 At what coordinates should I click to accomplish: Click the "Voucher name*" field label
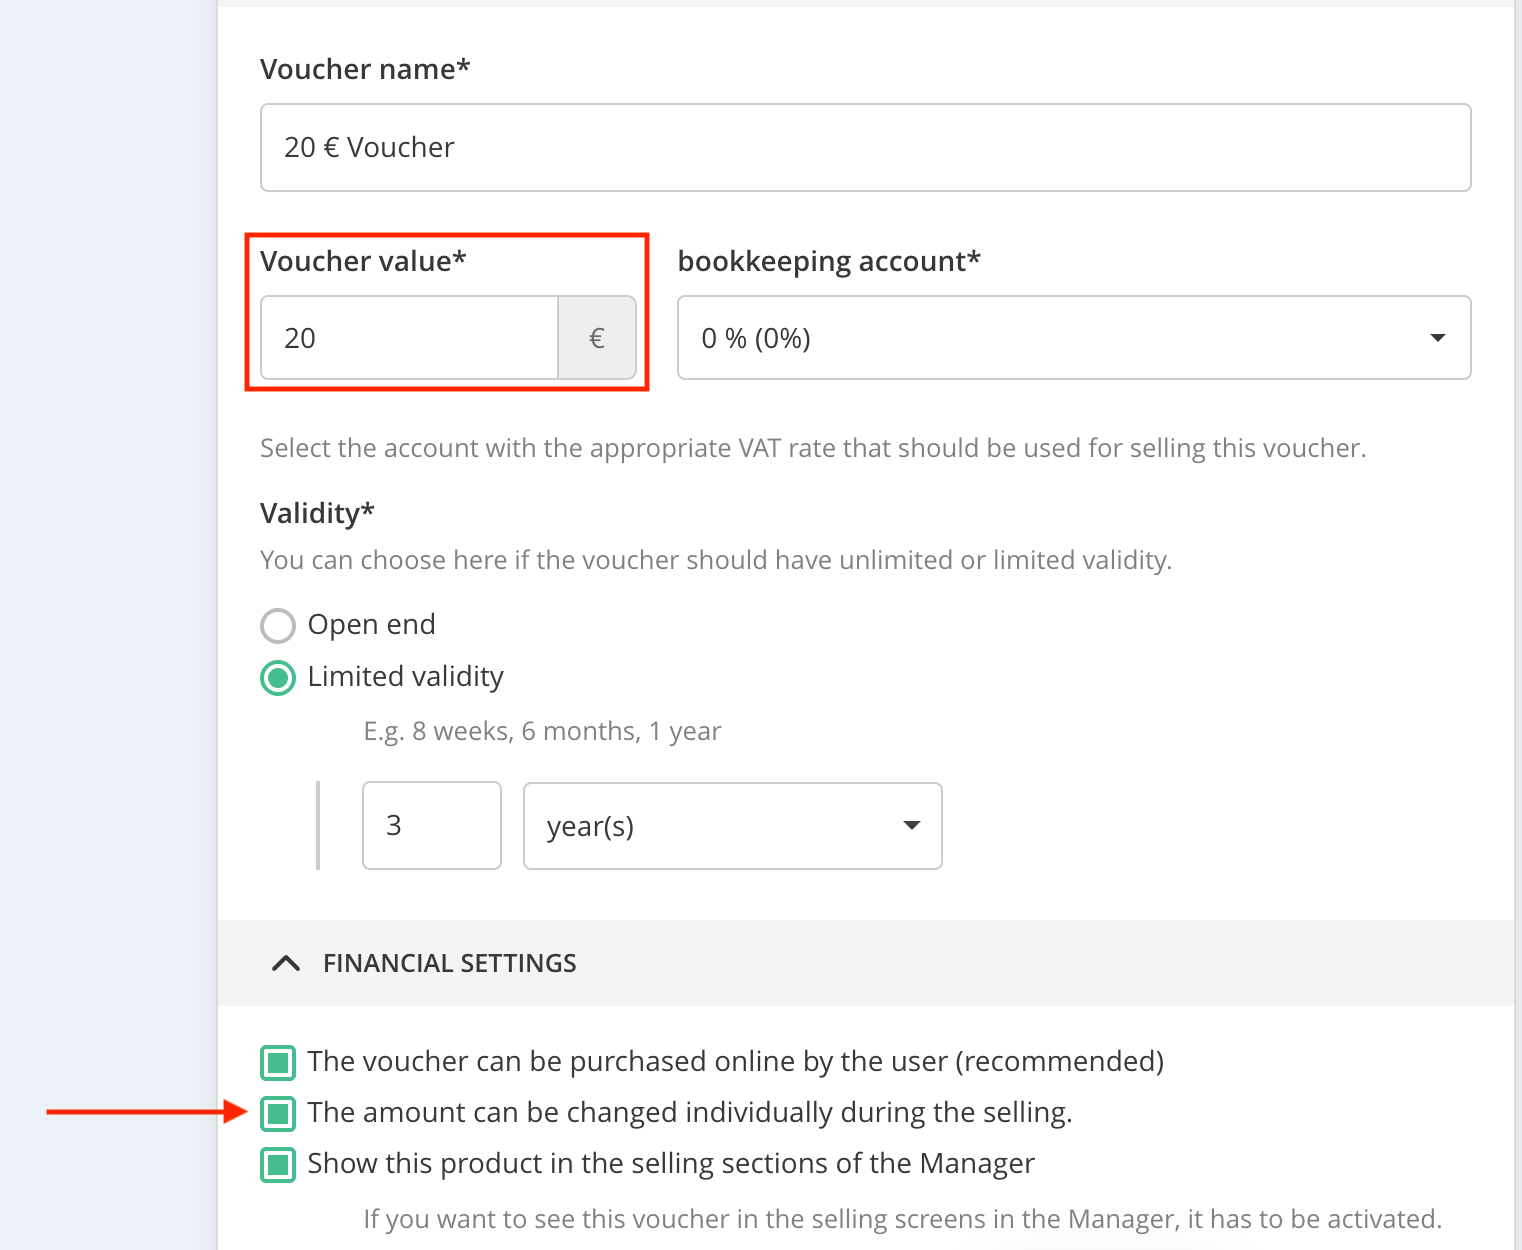[365, 69]
